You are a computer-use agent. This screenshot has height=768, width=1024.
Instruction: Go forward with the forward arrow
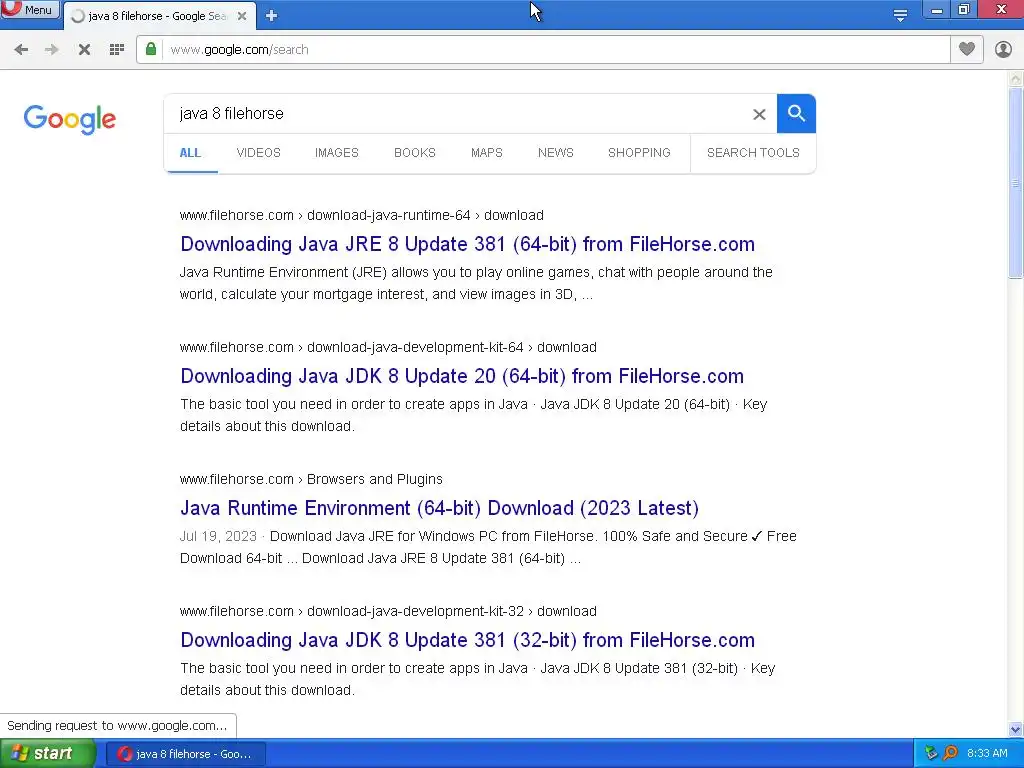(x=52, y=50)
